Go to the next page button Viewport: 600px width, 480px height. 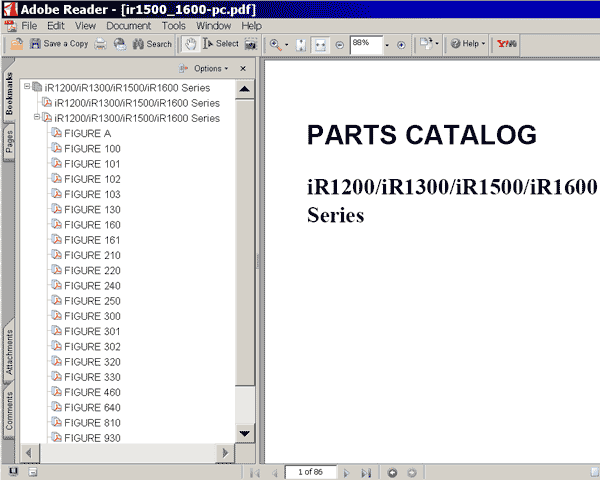346,473
